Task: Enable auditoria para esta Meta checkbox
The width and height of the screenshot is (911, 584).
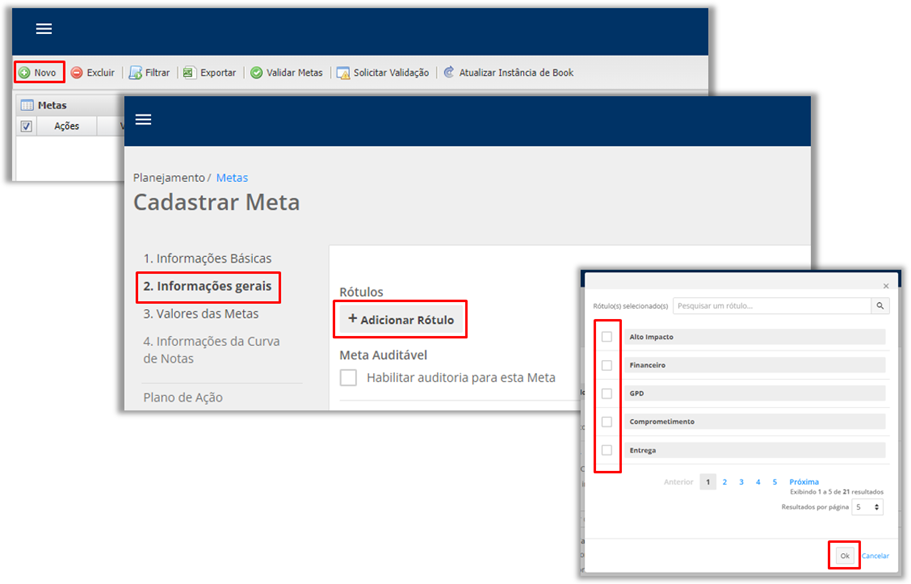Action: coord(348,378)
